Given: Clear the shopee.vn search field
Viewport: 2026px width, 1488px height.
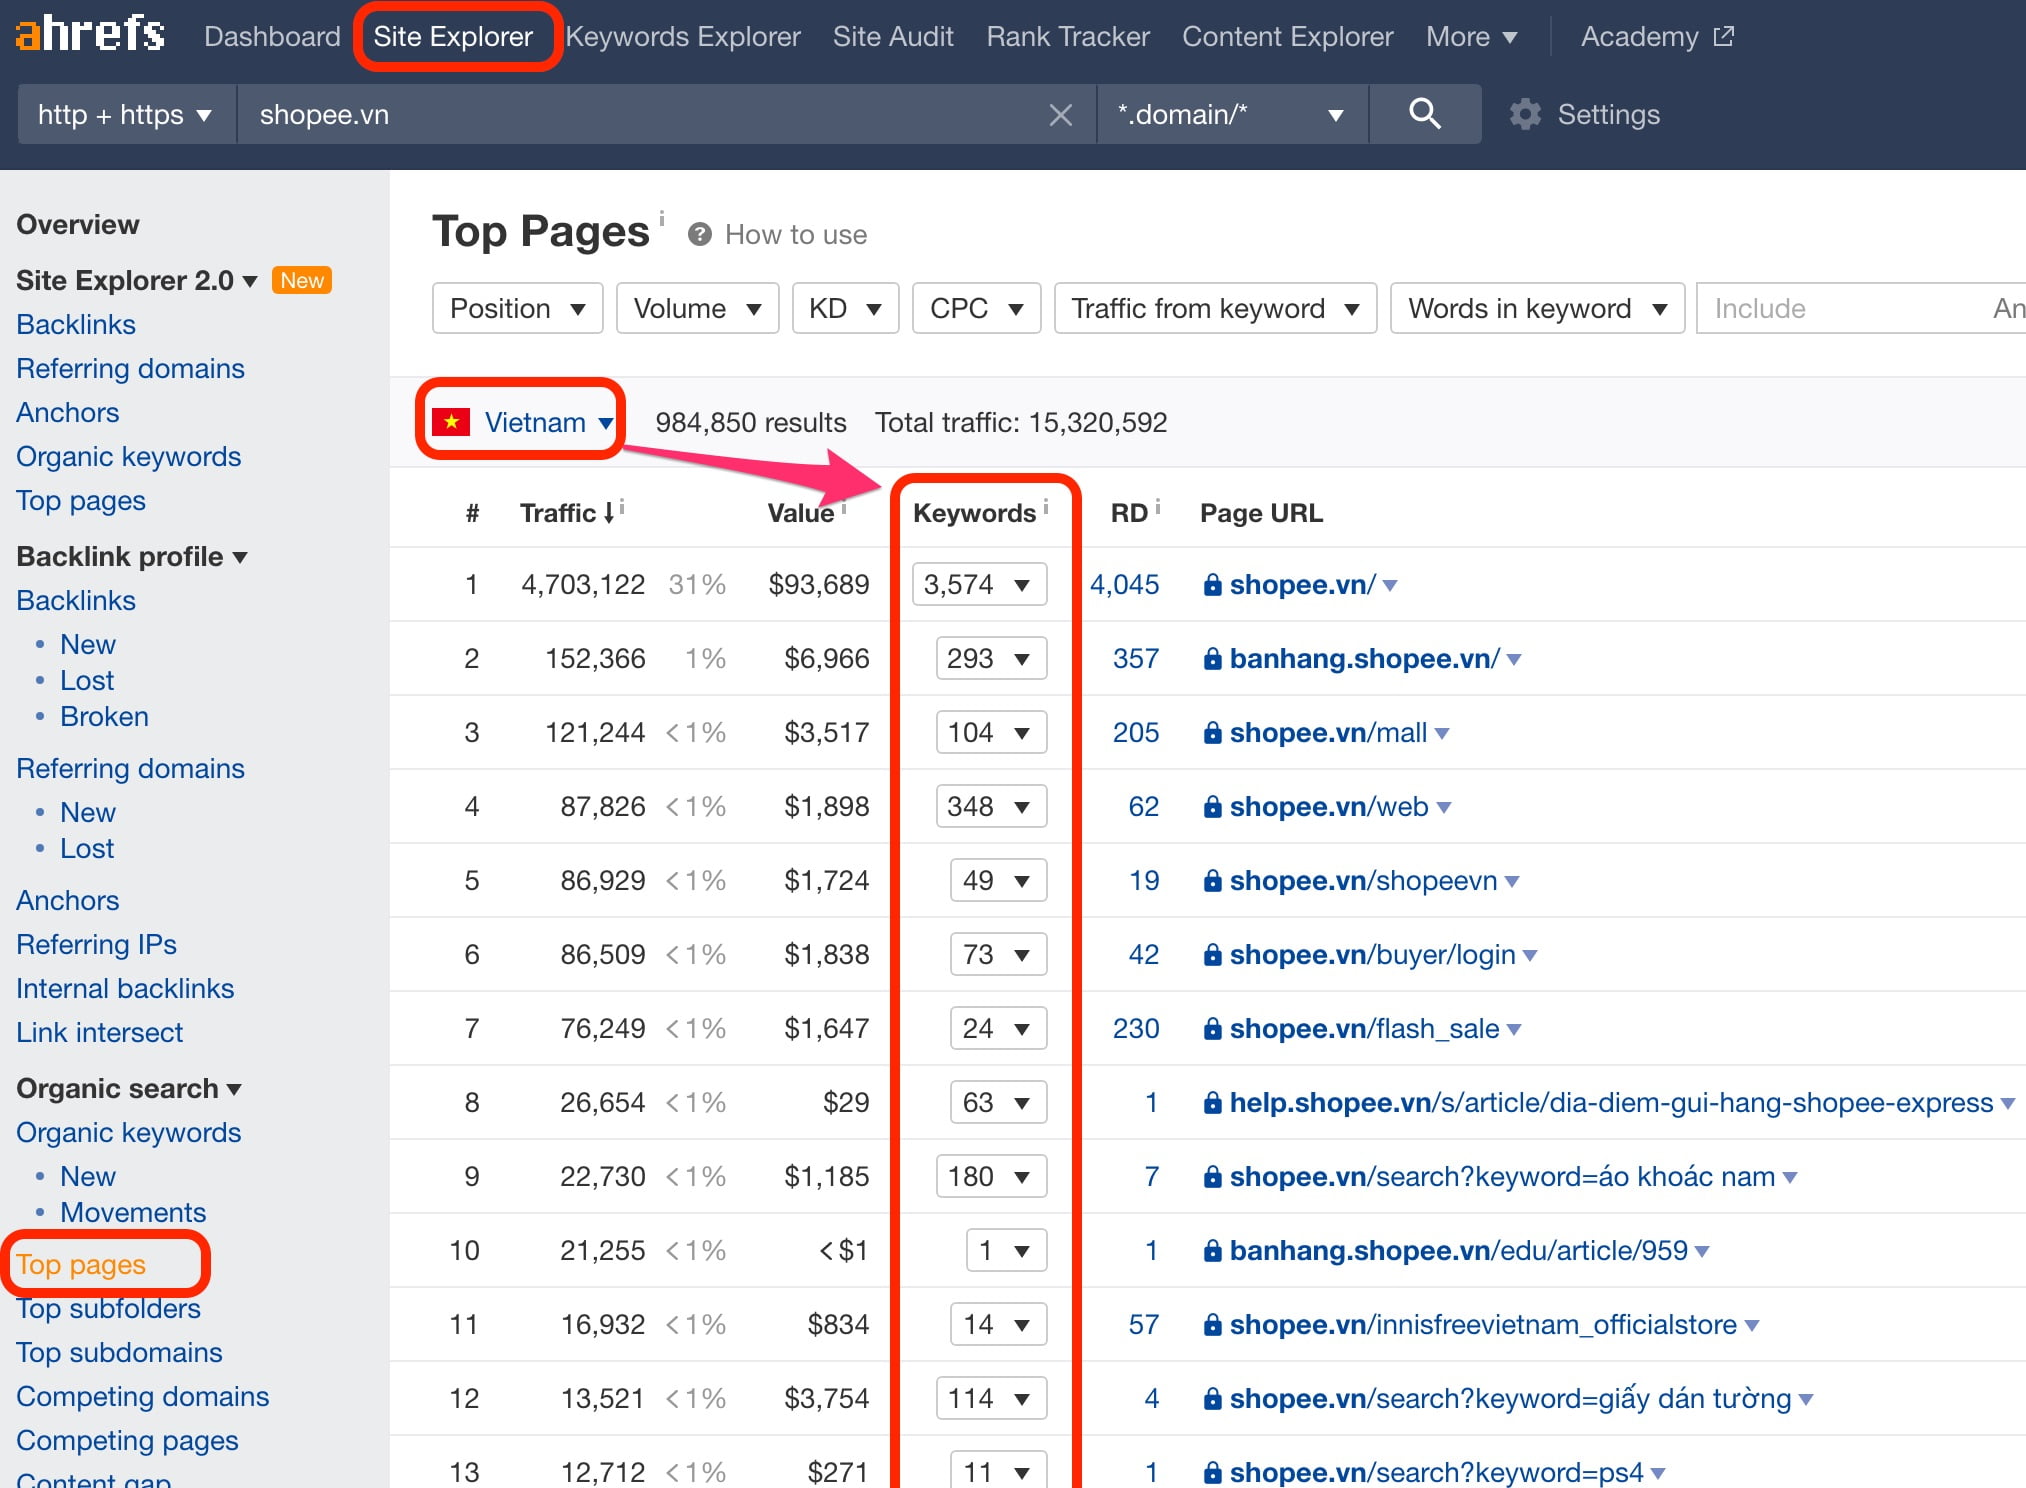Looking at the screenshot, I should click(1061, 115).
